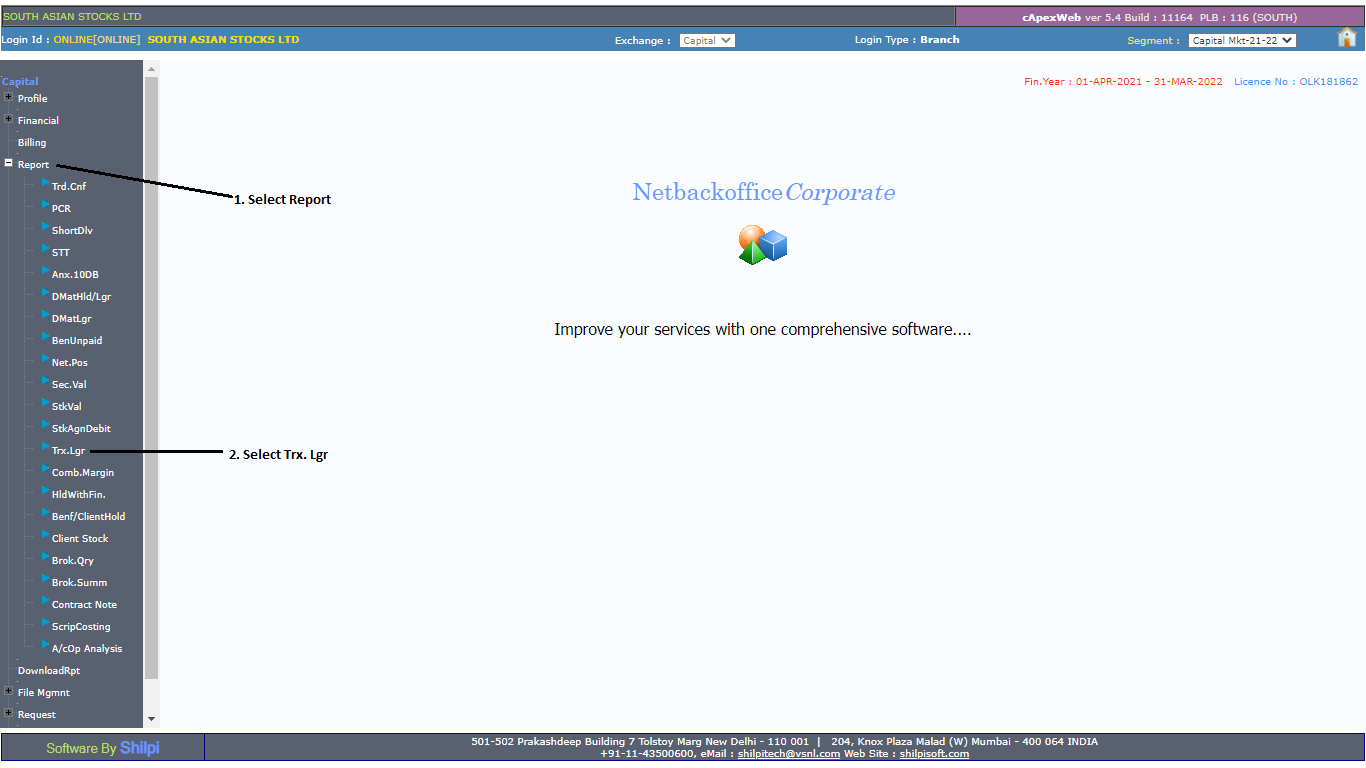The image size is (1366, 768).
Task: Open the shilpisoft.com website link
Action: coord(934,754)
